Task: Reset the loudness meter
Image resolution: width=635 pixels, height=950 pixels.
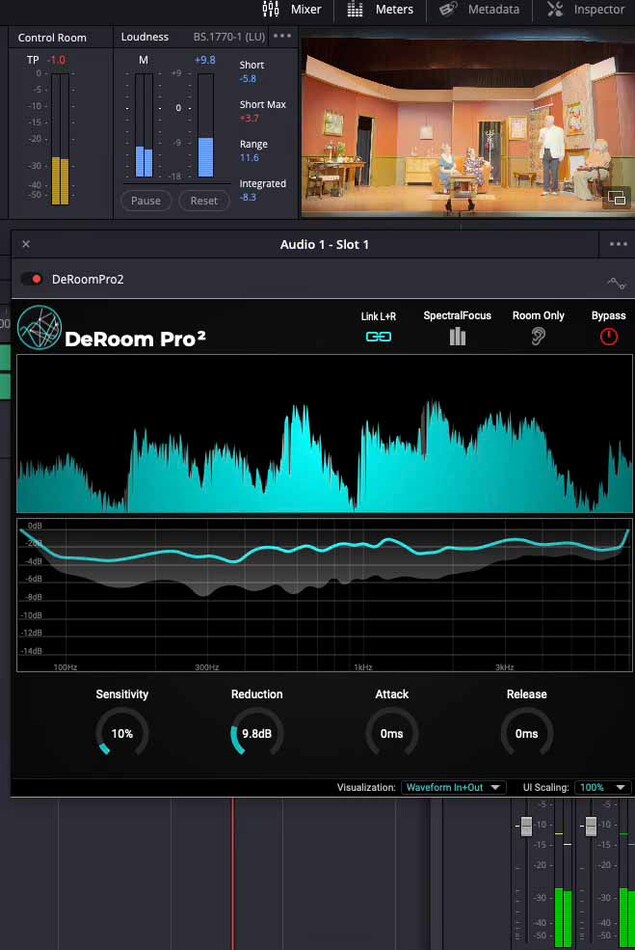Action: [x=204, y=201]
